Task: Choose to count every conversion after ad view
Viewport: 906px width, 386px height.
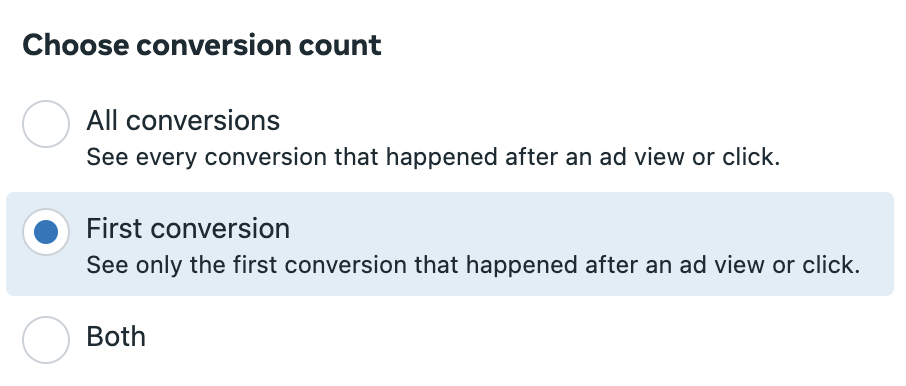Action: pyautogui.click(x=46, y=124)
